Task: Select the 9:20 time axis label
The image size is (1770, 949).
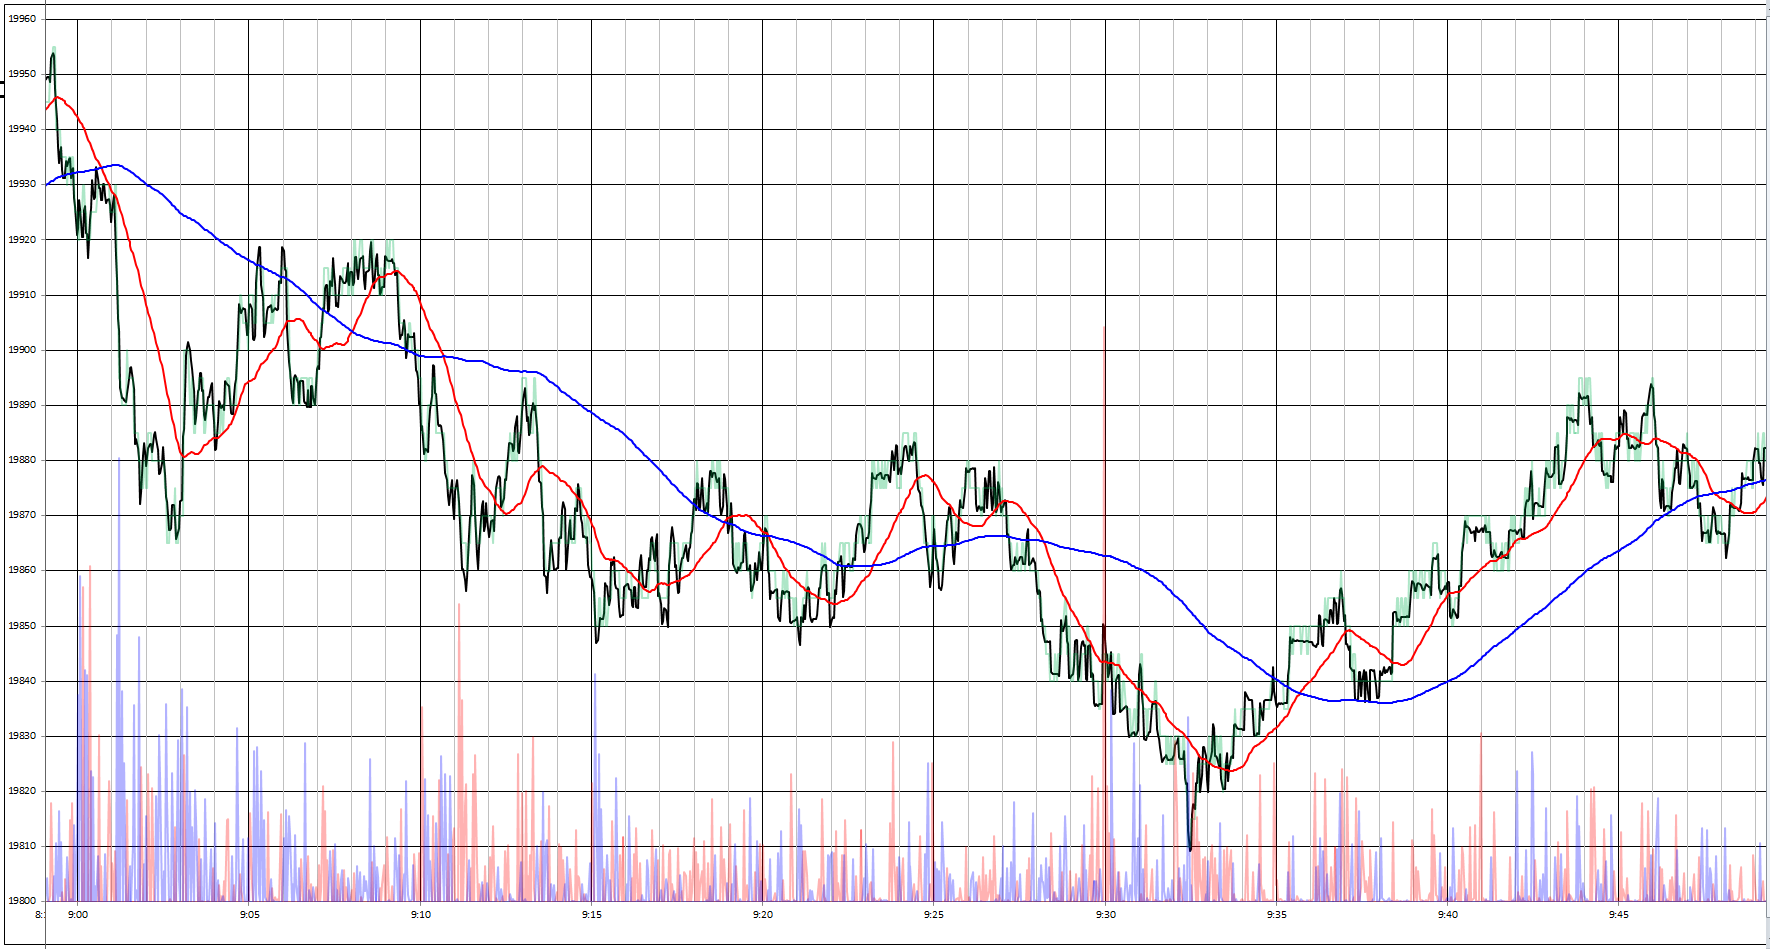Action: 763,914
